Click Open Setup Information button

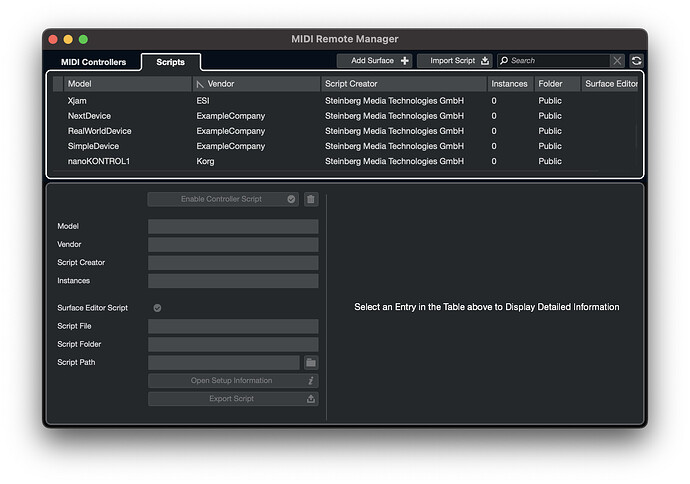(x=233, y=381)
